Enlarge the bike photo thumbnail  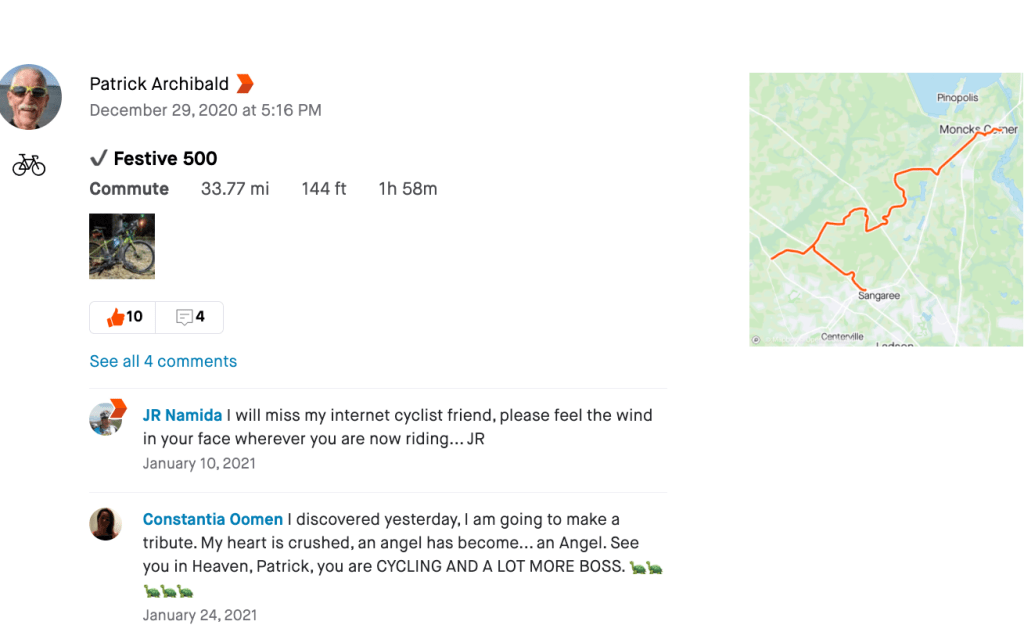pyautogui.click(x=122, y=245)
